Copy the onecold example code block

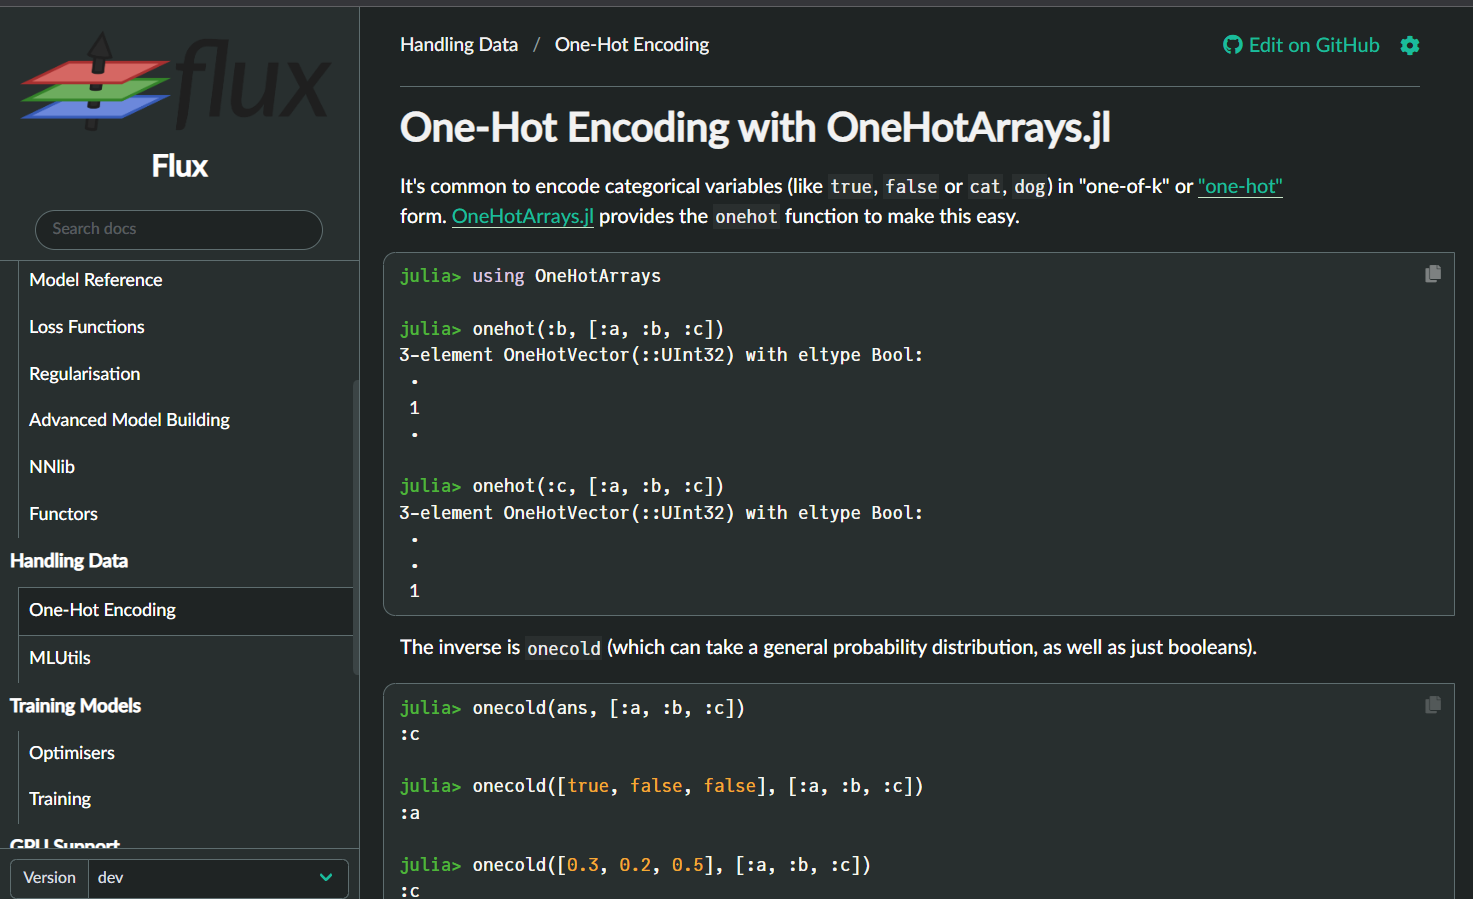1433,705
